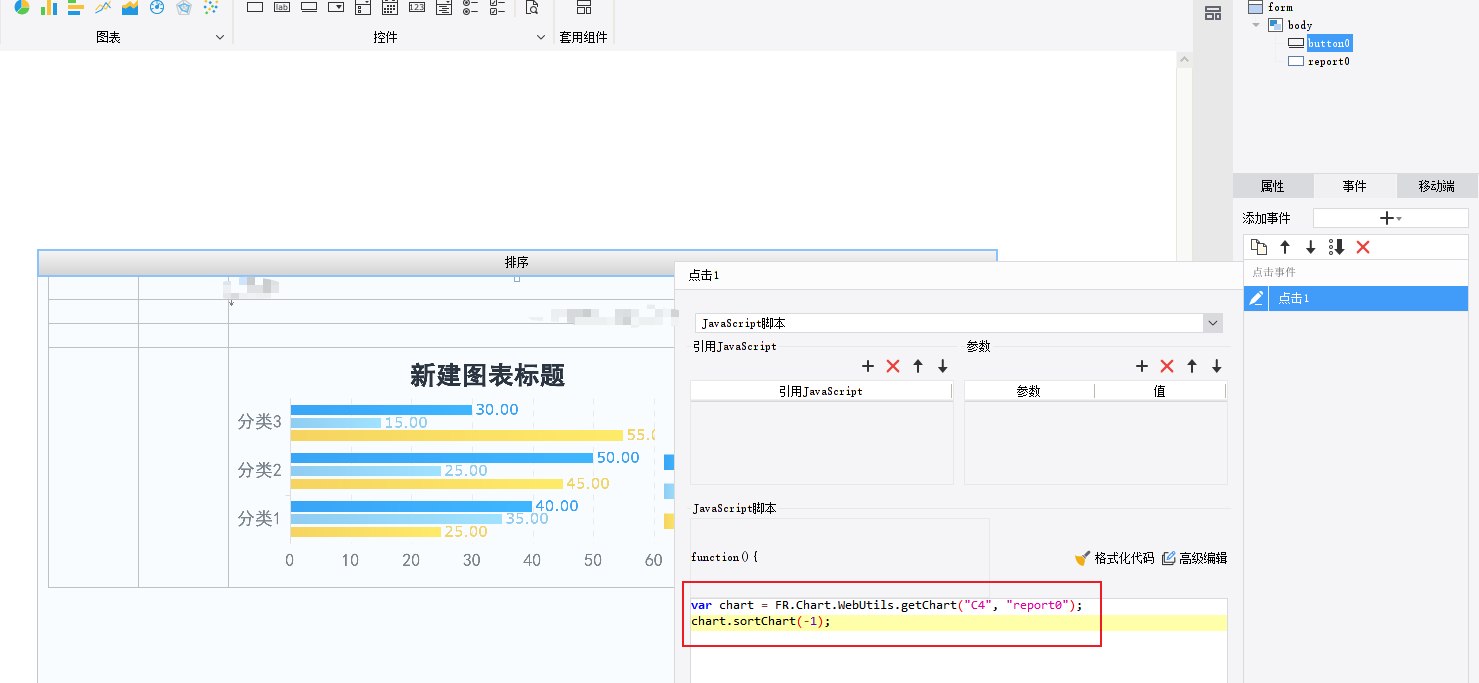The image size is (1479, 683).
Task: Add a query/search widget
Action: click(532, 7)
